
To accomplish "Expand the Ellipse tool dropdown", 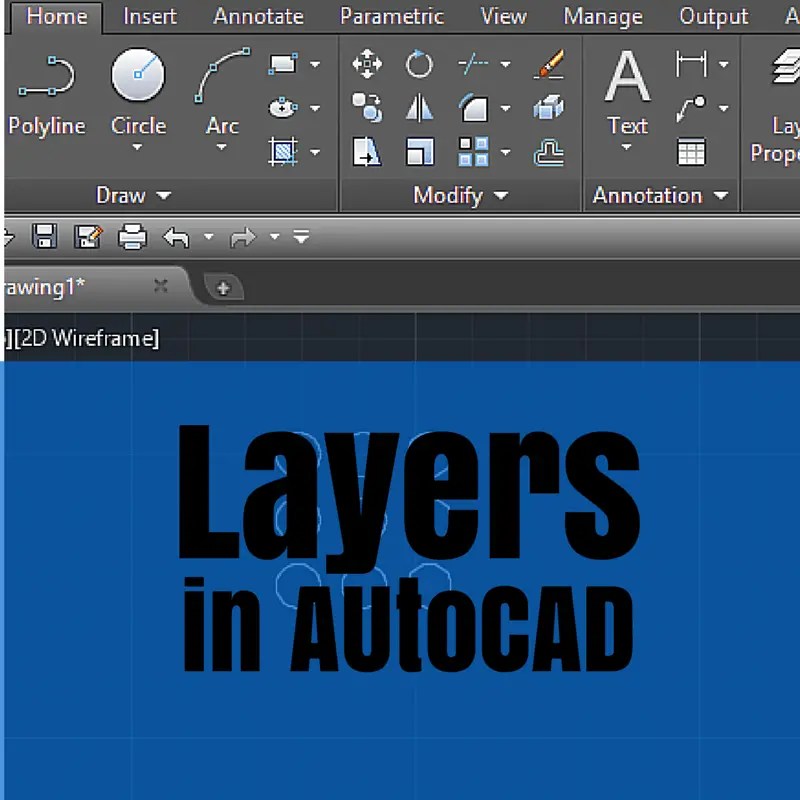I will tap(315, 108).
